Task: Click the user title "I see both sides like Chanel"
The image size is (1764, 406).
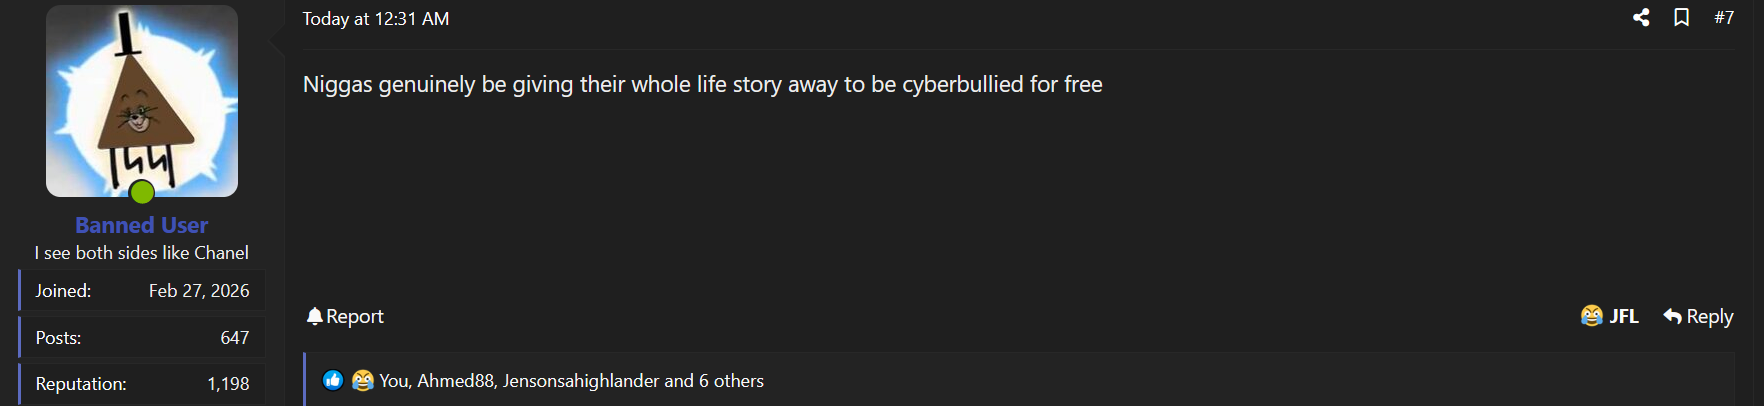Action: pos(142,253)
